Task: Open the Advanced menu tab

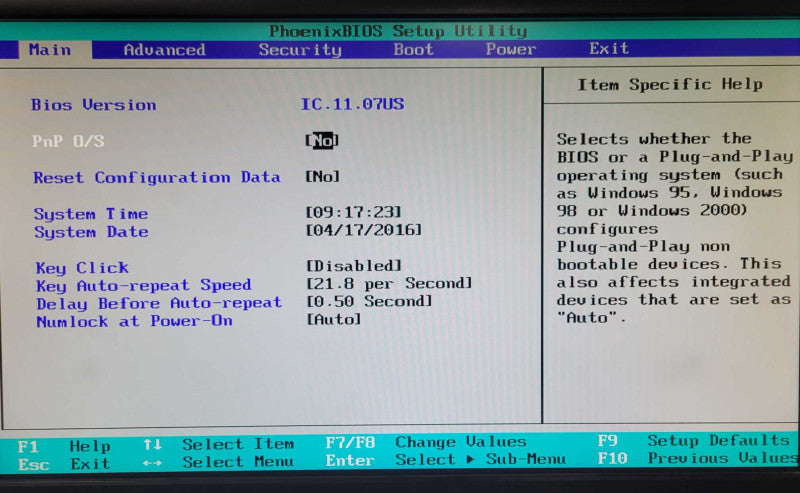Action: [x=164, y=50]
